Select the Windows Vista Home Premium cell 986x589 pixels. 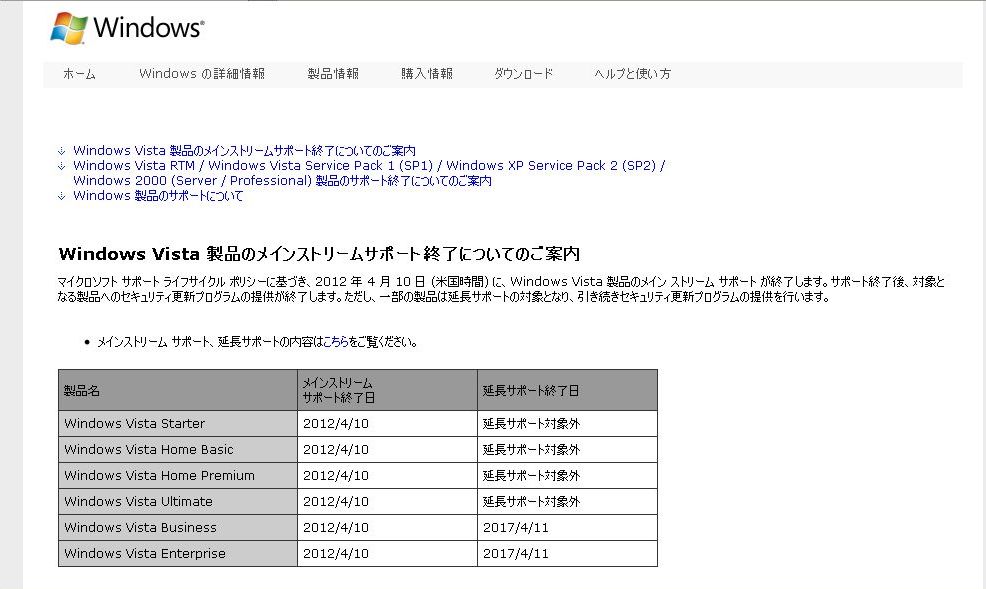[x=178, y=476]
